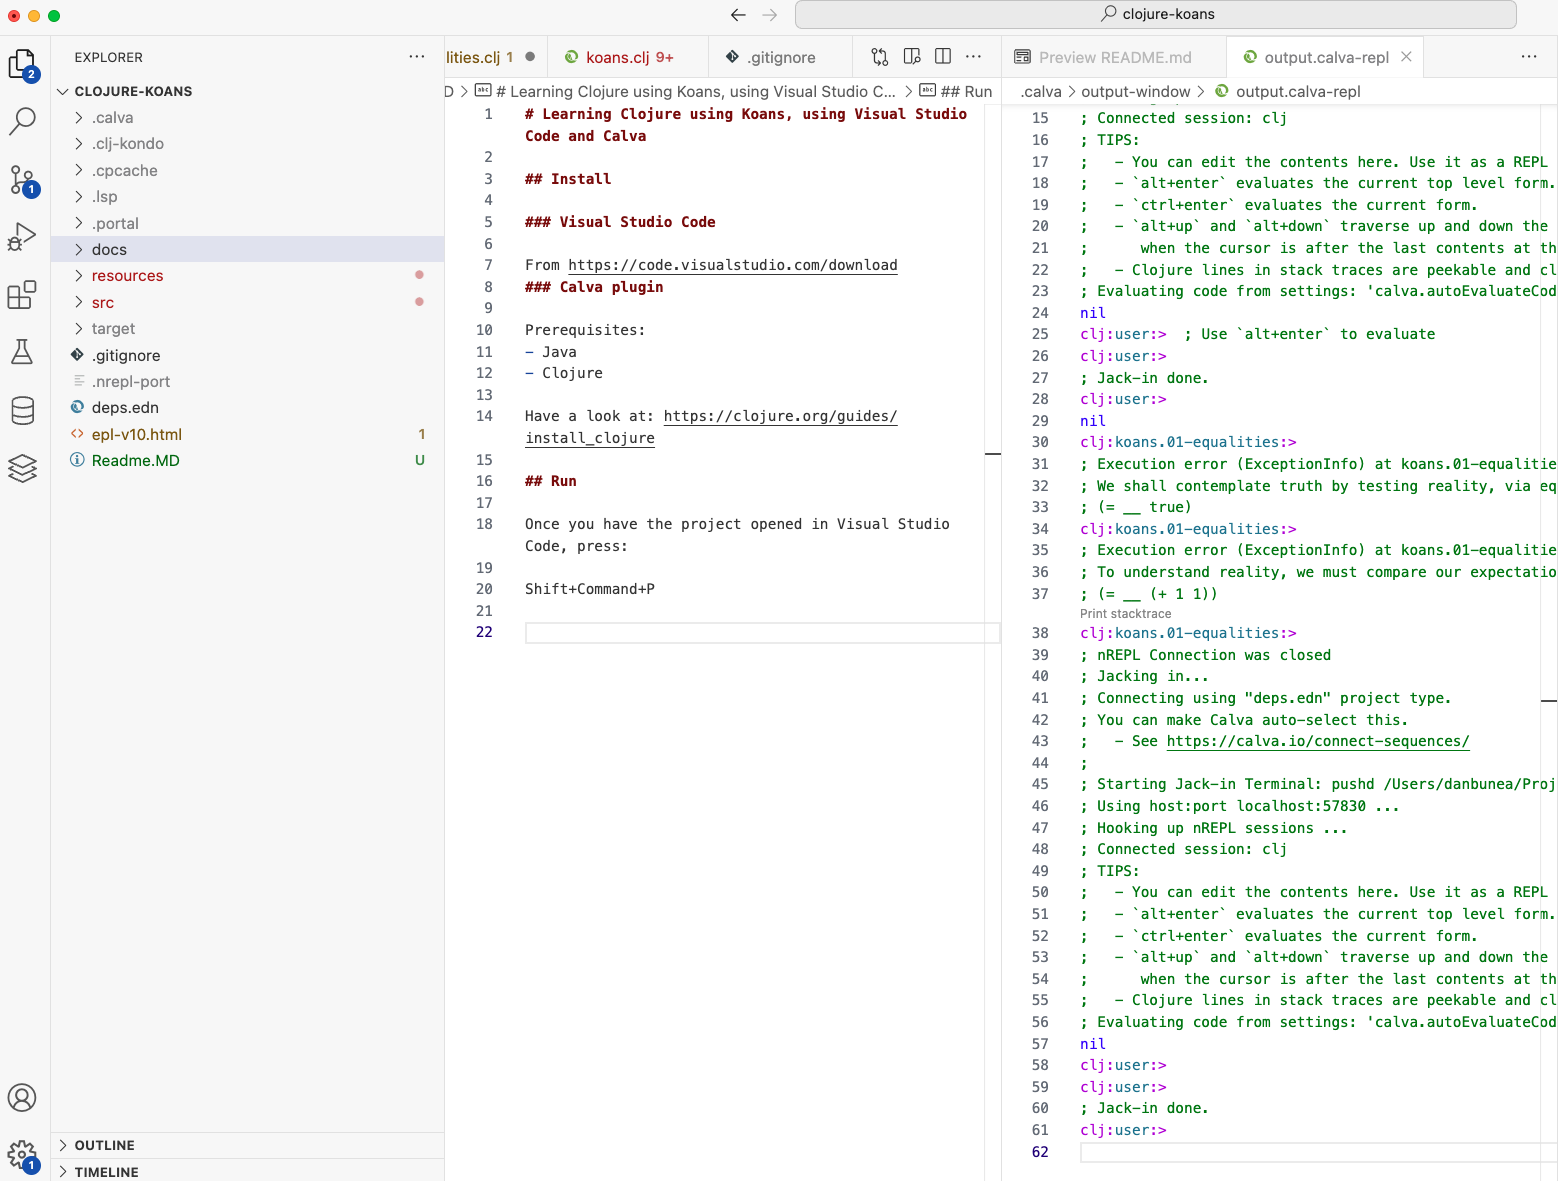Open Explorer views and more actions menu
This screenshot has width=1558, height=1181.
coord(417,57)
